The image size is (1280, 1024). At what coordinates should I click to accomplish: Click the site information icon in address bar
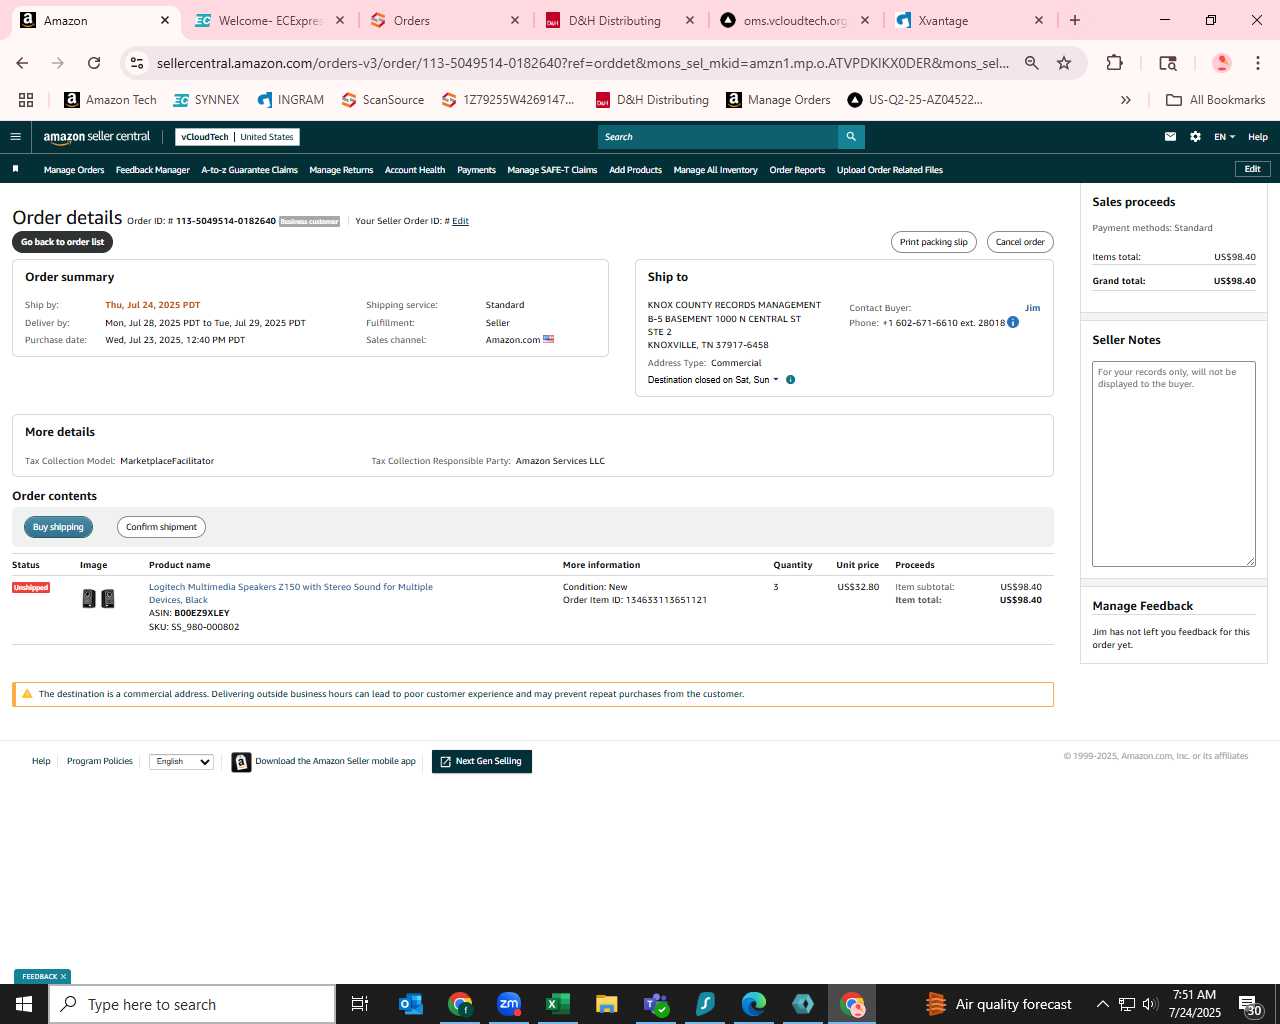click(137, 63)
